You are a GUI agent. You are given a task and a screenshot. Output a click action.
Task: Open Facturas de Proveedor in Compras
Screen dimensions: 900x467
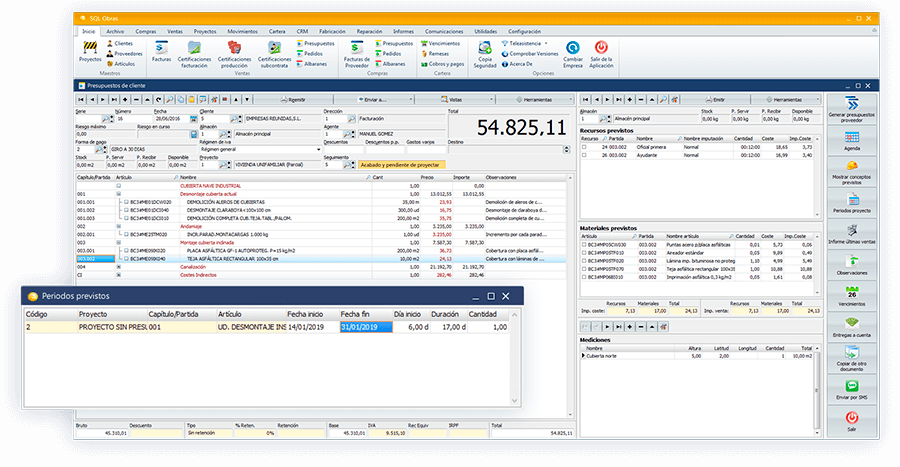click(356, 52)
